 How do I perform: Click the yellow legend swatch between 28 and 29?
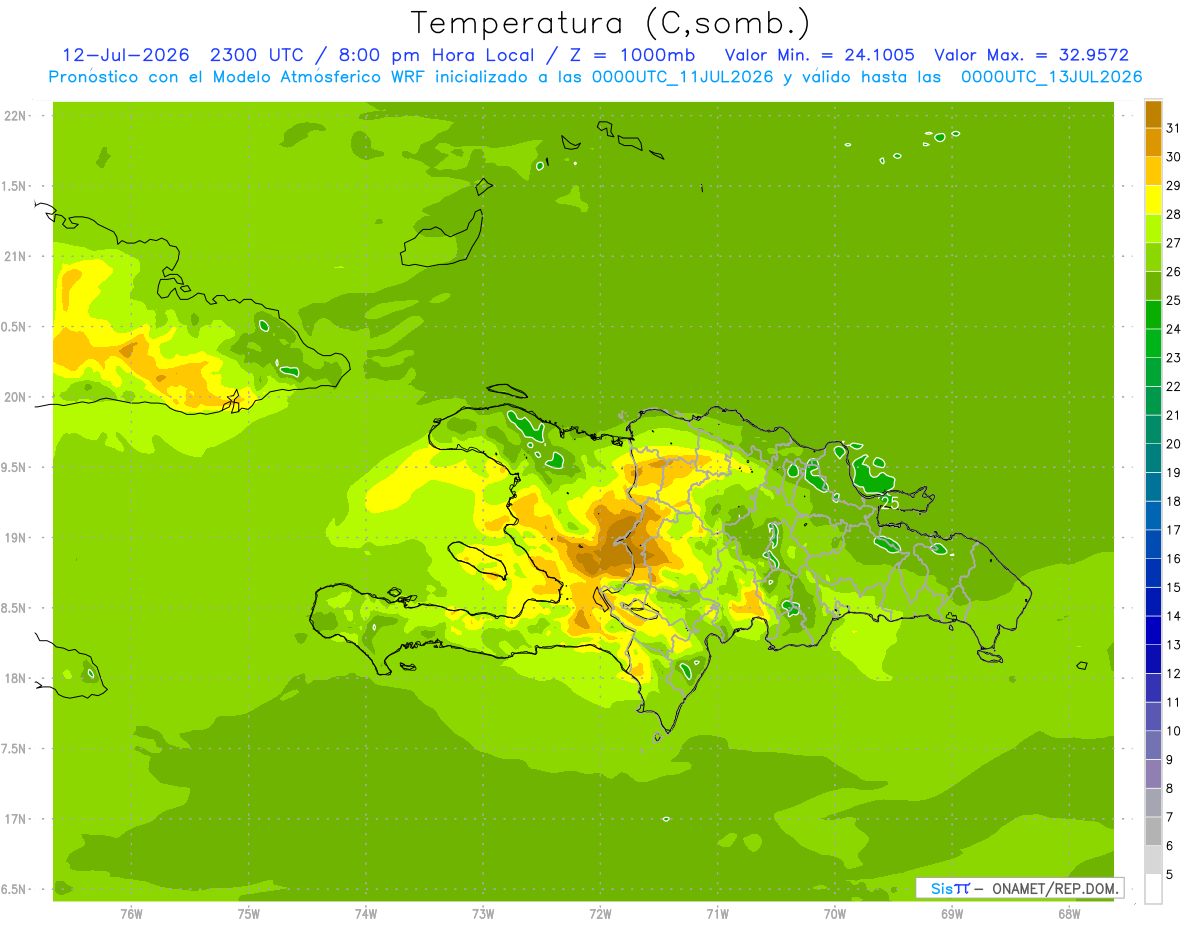(1153, 200)
